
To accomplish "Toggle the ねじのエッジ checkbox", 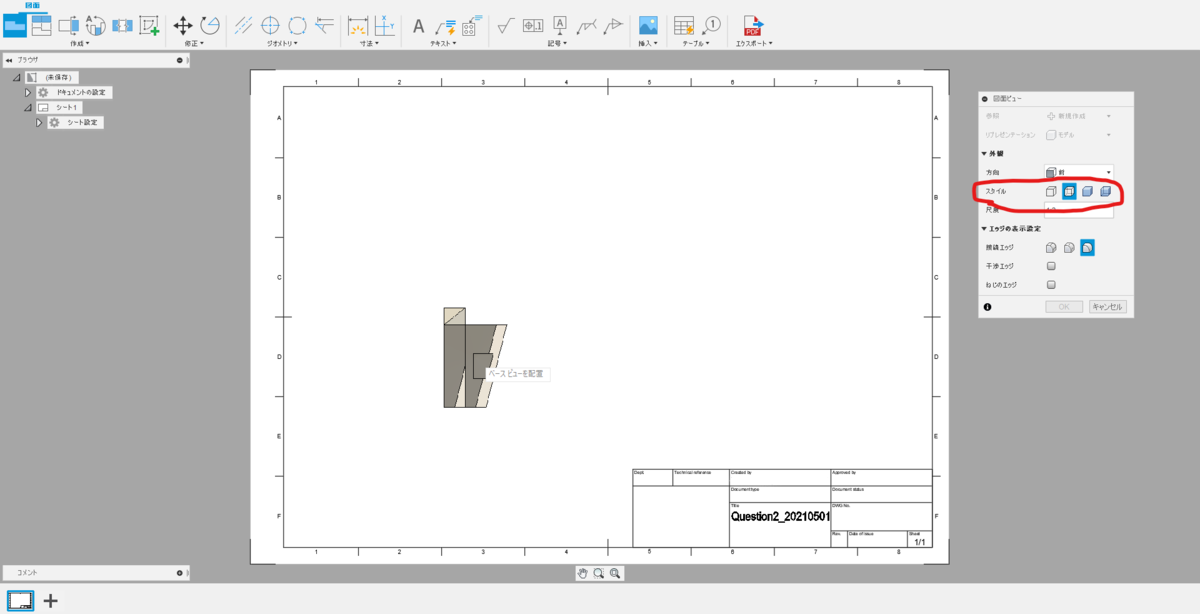I will tap(1050, 284).
